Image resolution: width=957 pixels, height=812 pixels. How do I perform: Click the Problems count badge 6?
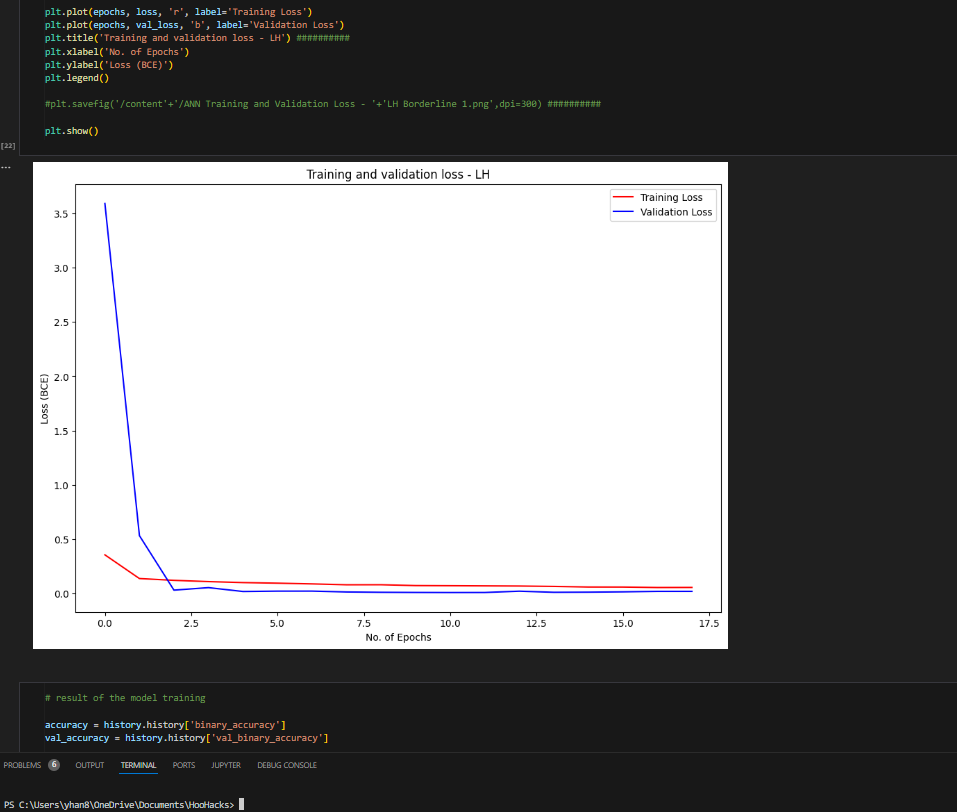(54, 764)
